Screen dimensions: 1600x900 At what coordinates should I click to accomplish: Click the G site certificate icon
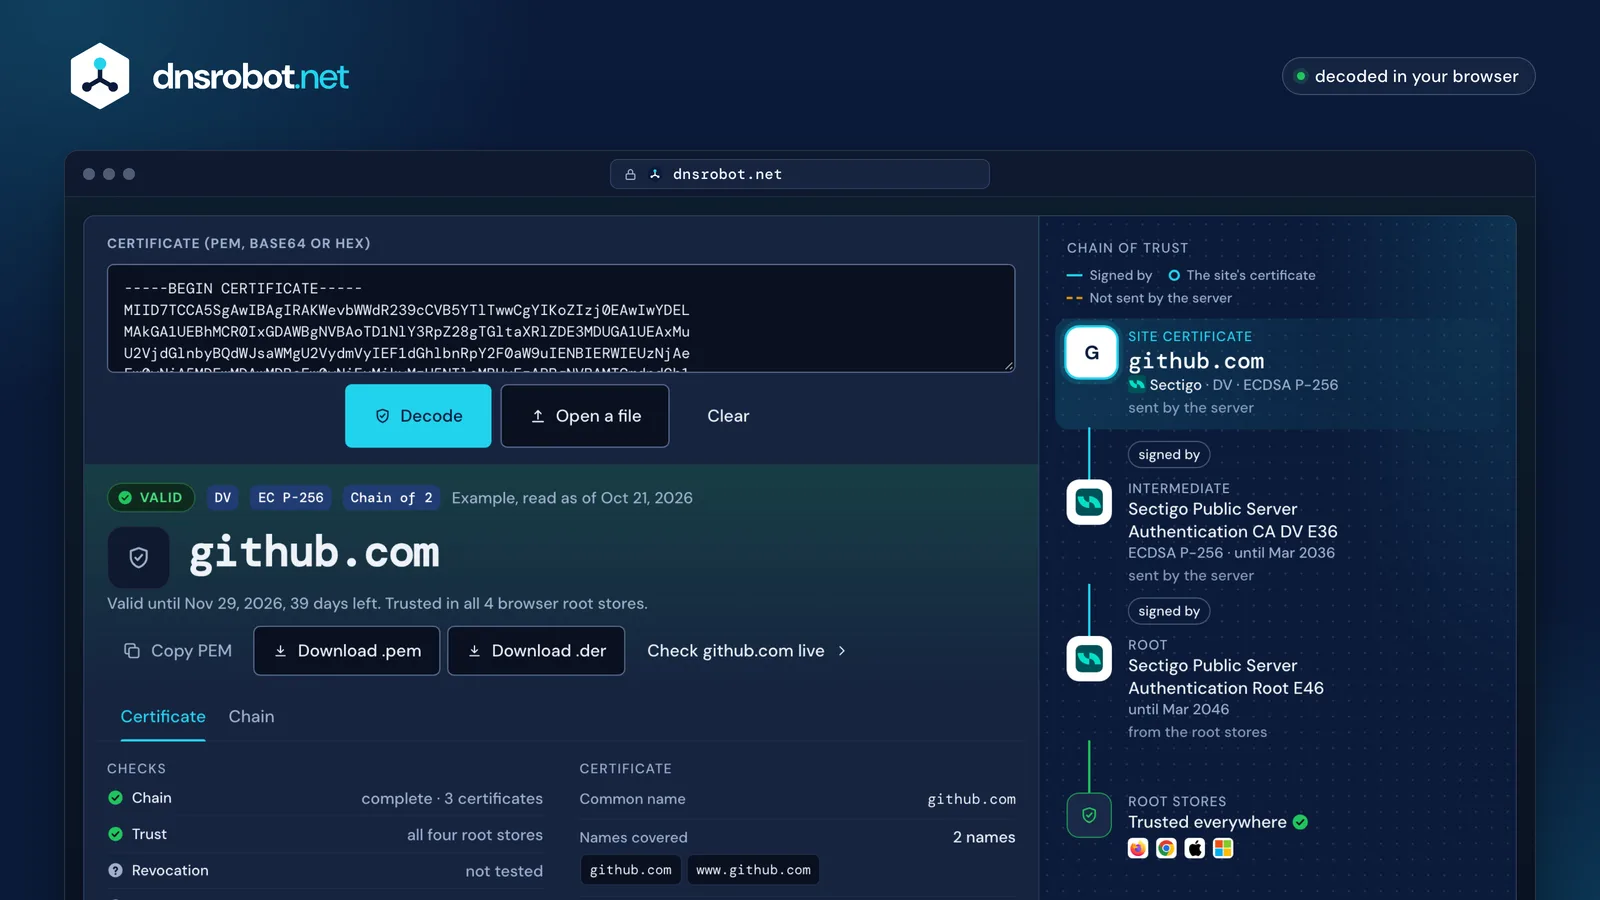(1091, 352)
